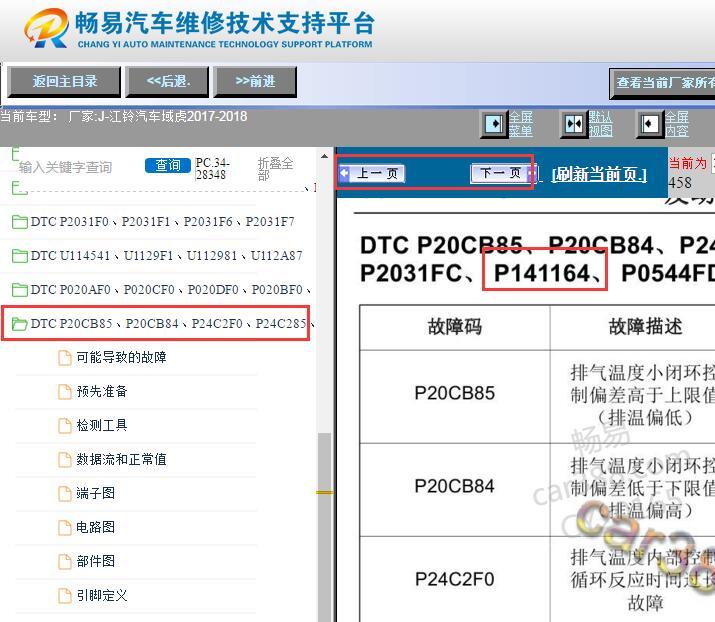
Task: Click 折叠全部 to collapse tree
Action: tap(275, 169)
